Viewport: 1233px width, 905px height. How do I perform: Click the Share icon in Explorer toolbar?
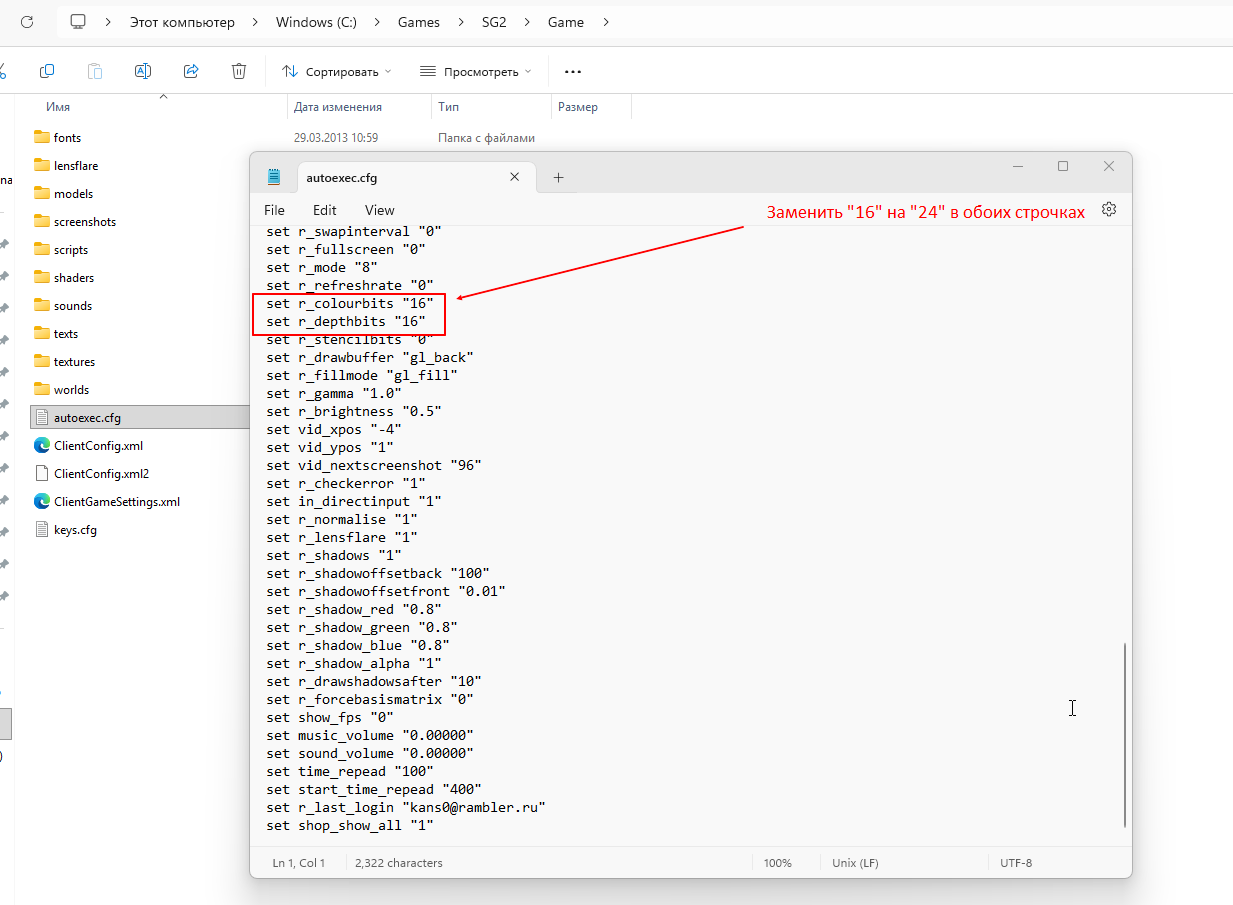click(x=191, y=71)
